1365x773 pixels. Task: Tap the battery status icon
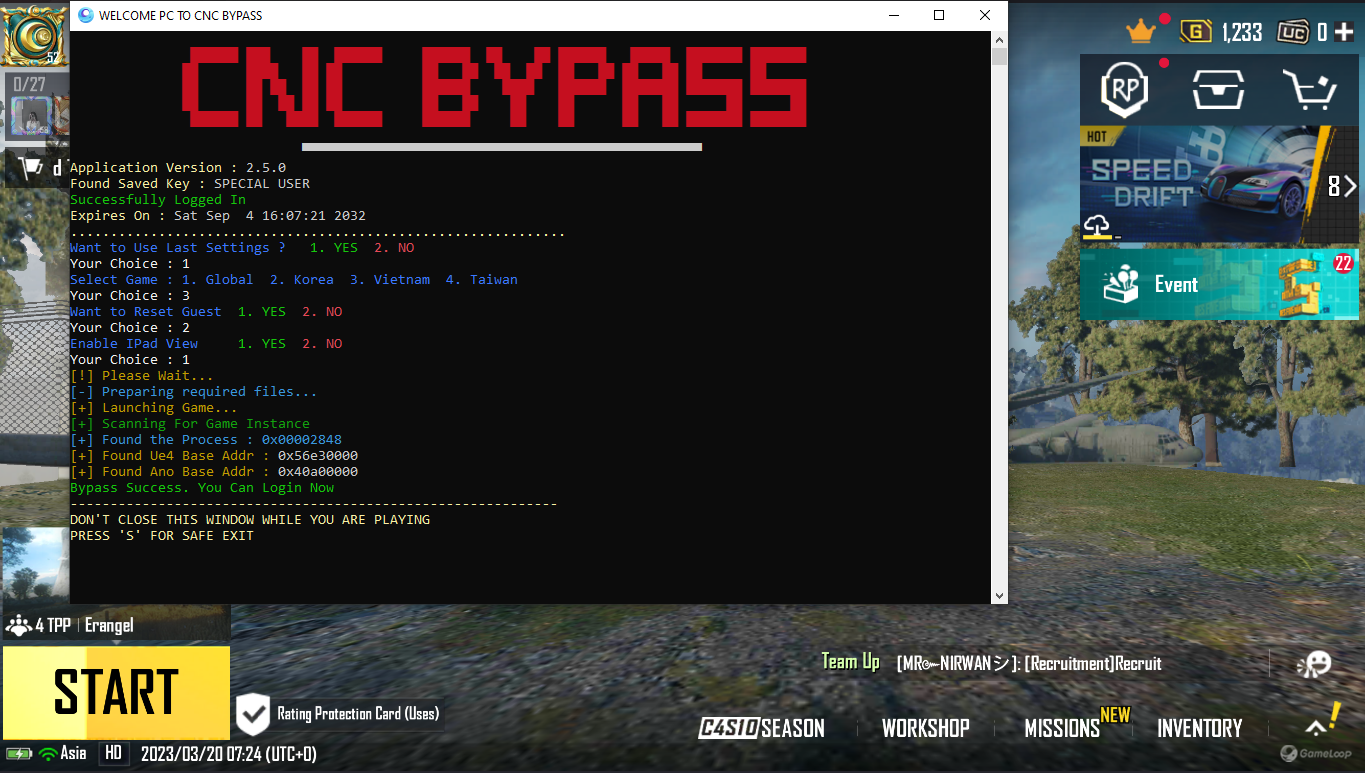tap(18, 753)
